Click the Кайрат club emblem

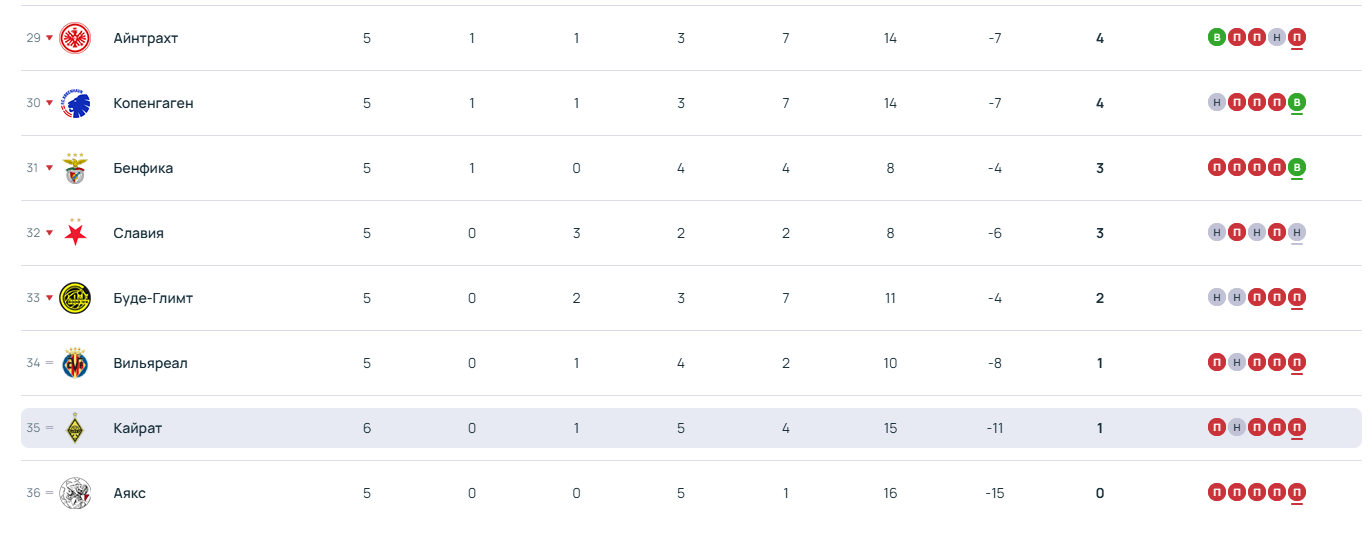[75, 428]
